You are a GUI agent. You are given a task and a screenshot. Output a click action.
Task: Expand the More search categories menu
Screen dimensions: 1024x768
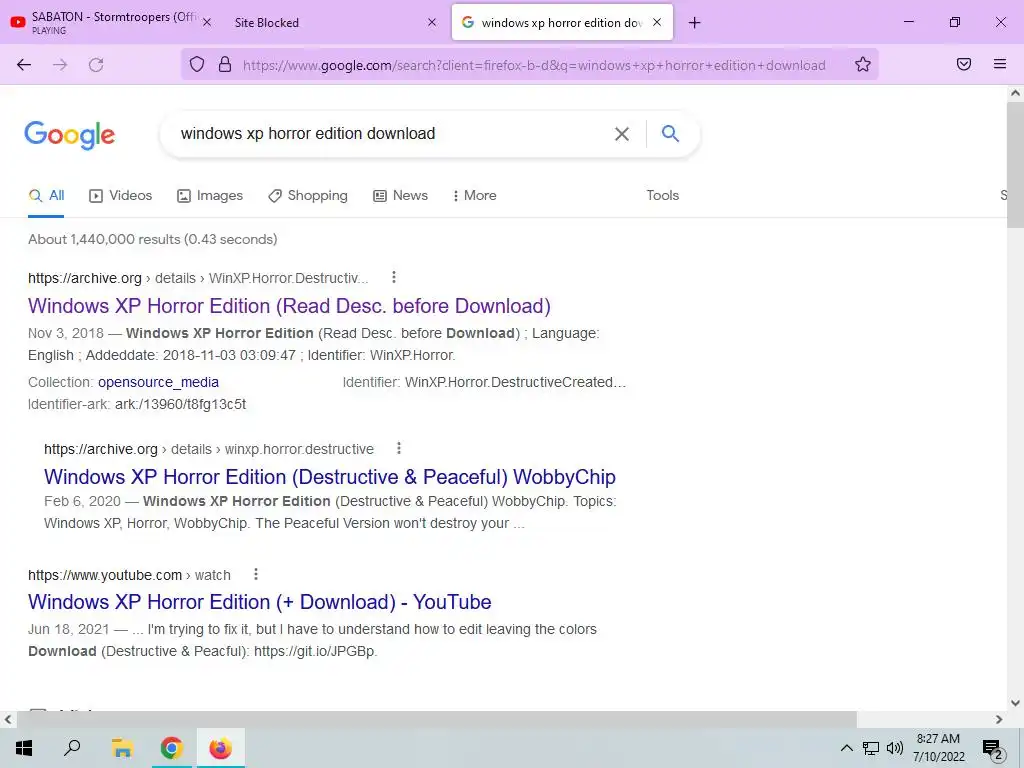[x=475, y=195]
